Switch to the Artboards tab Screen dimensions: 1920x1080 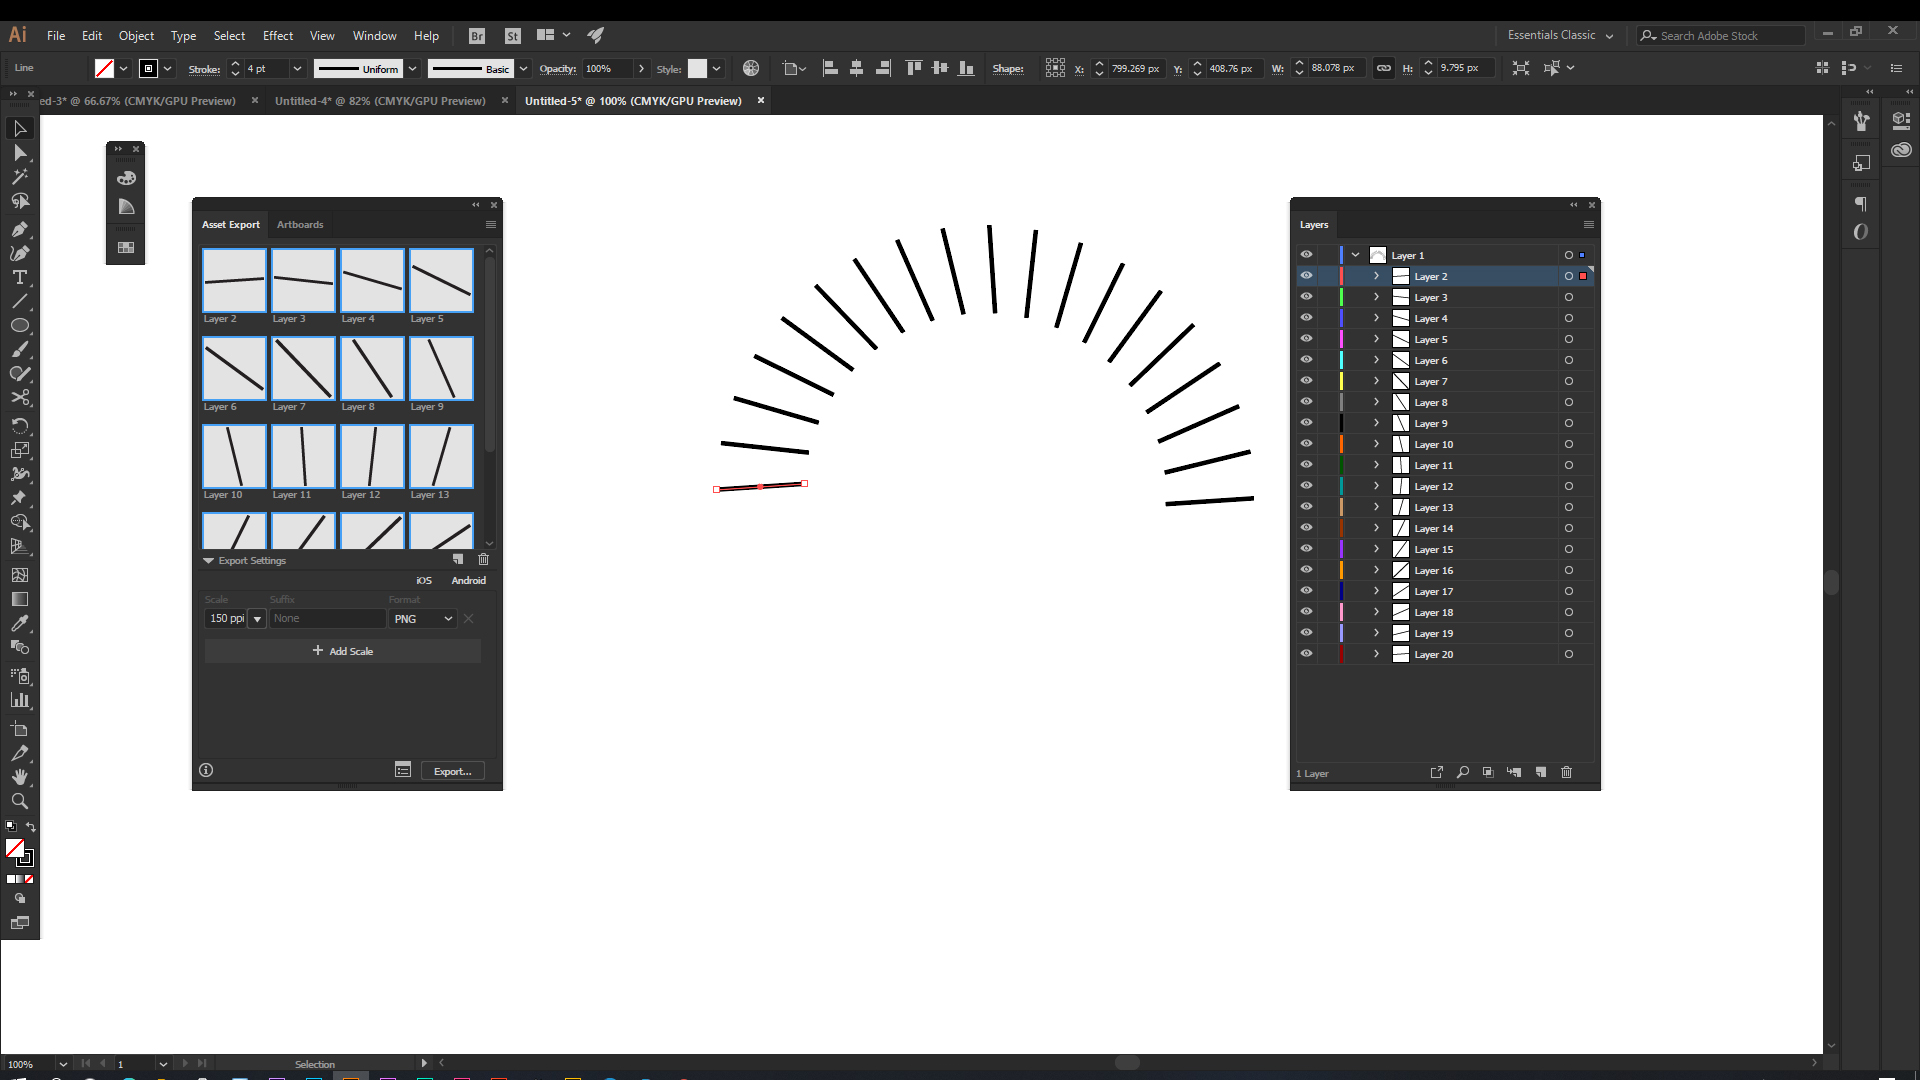pyautogui.click(x=299, y=224)
